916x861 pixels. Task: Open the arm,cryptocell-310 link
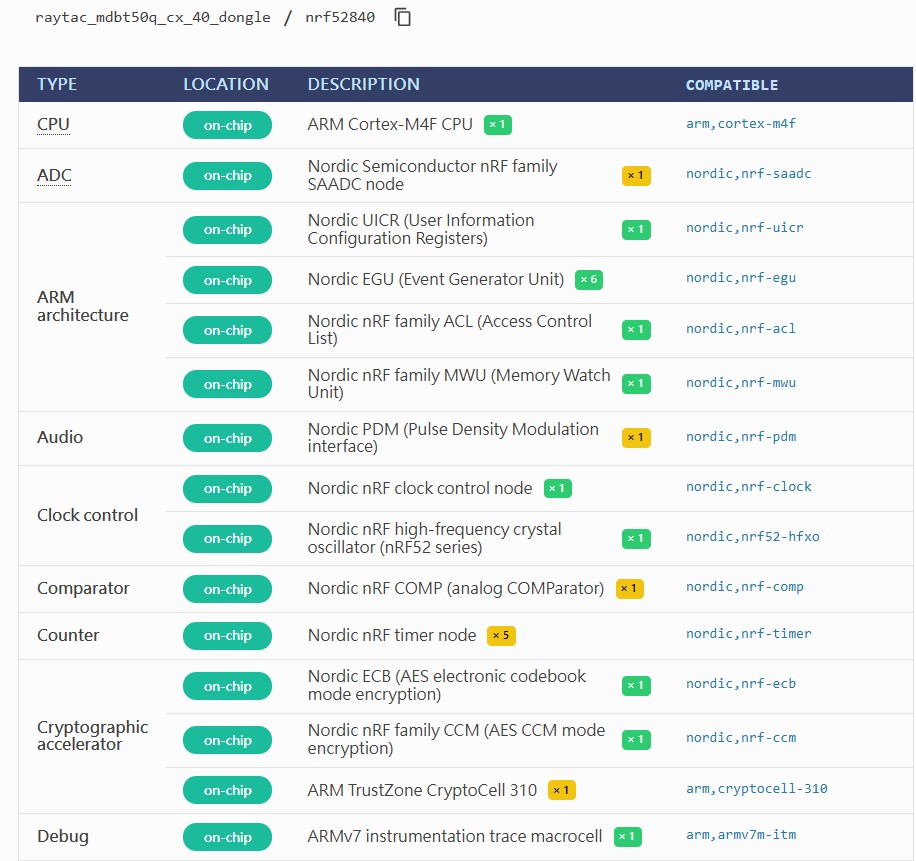756,788
